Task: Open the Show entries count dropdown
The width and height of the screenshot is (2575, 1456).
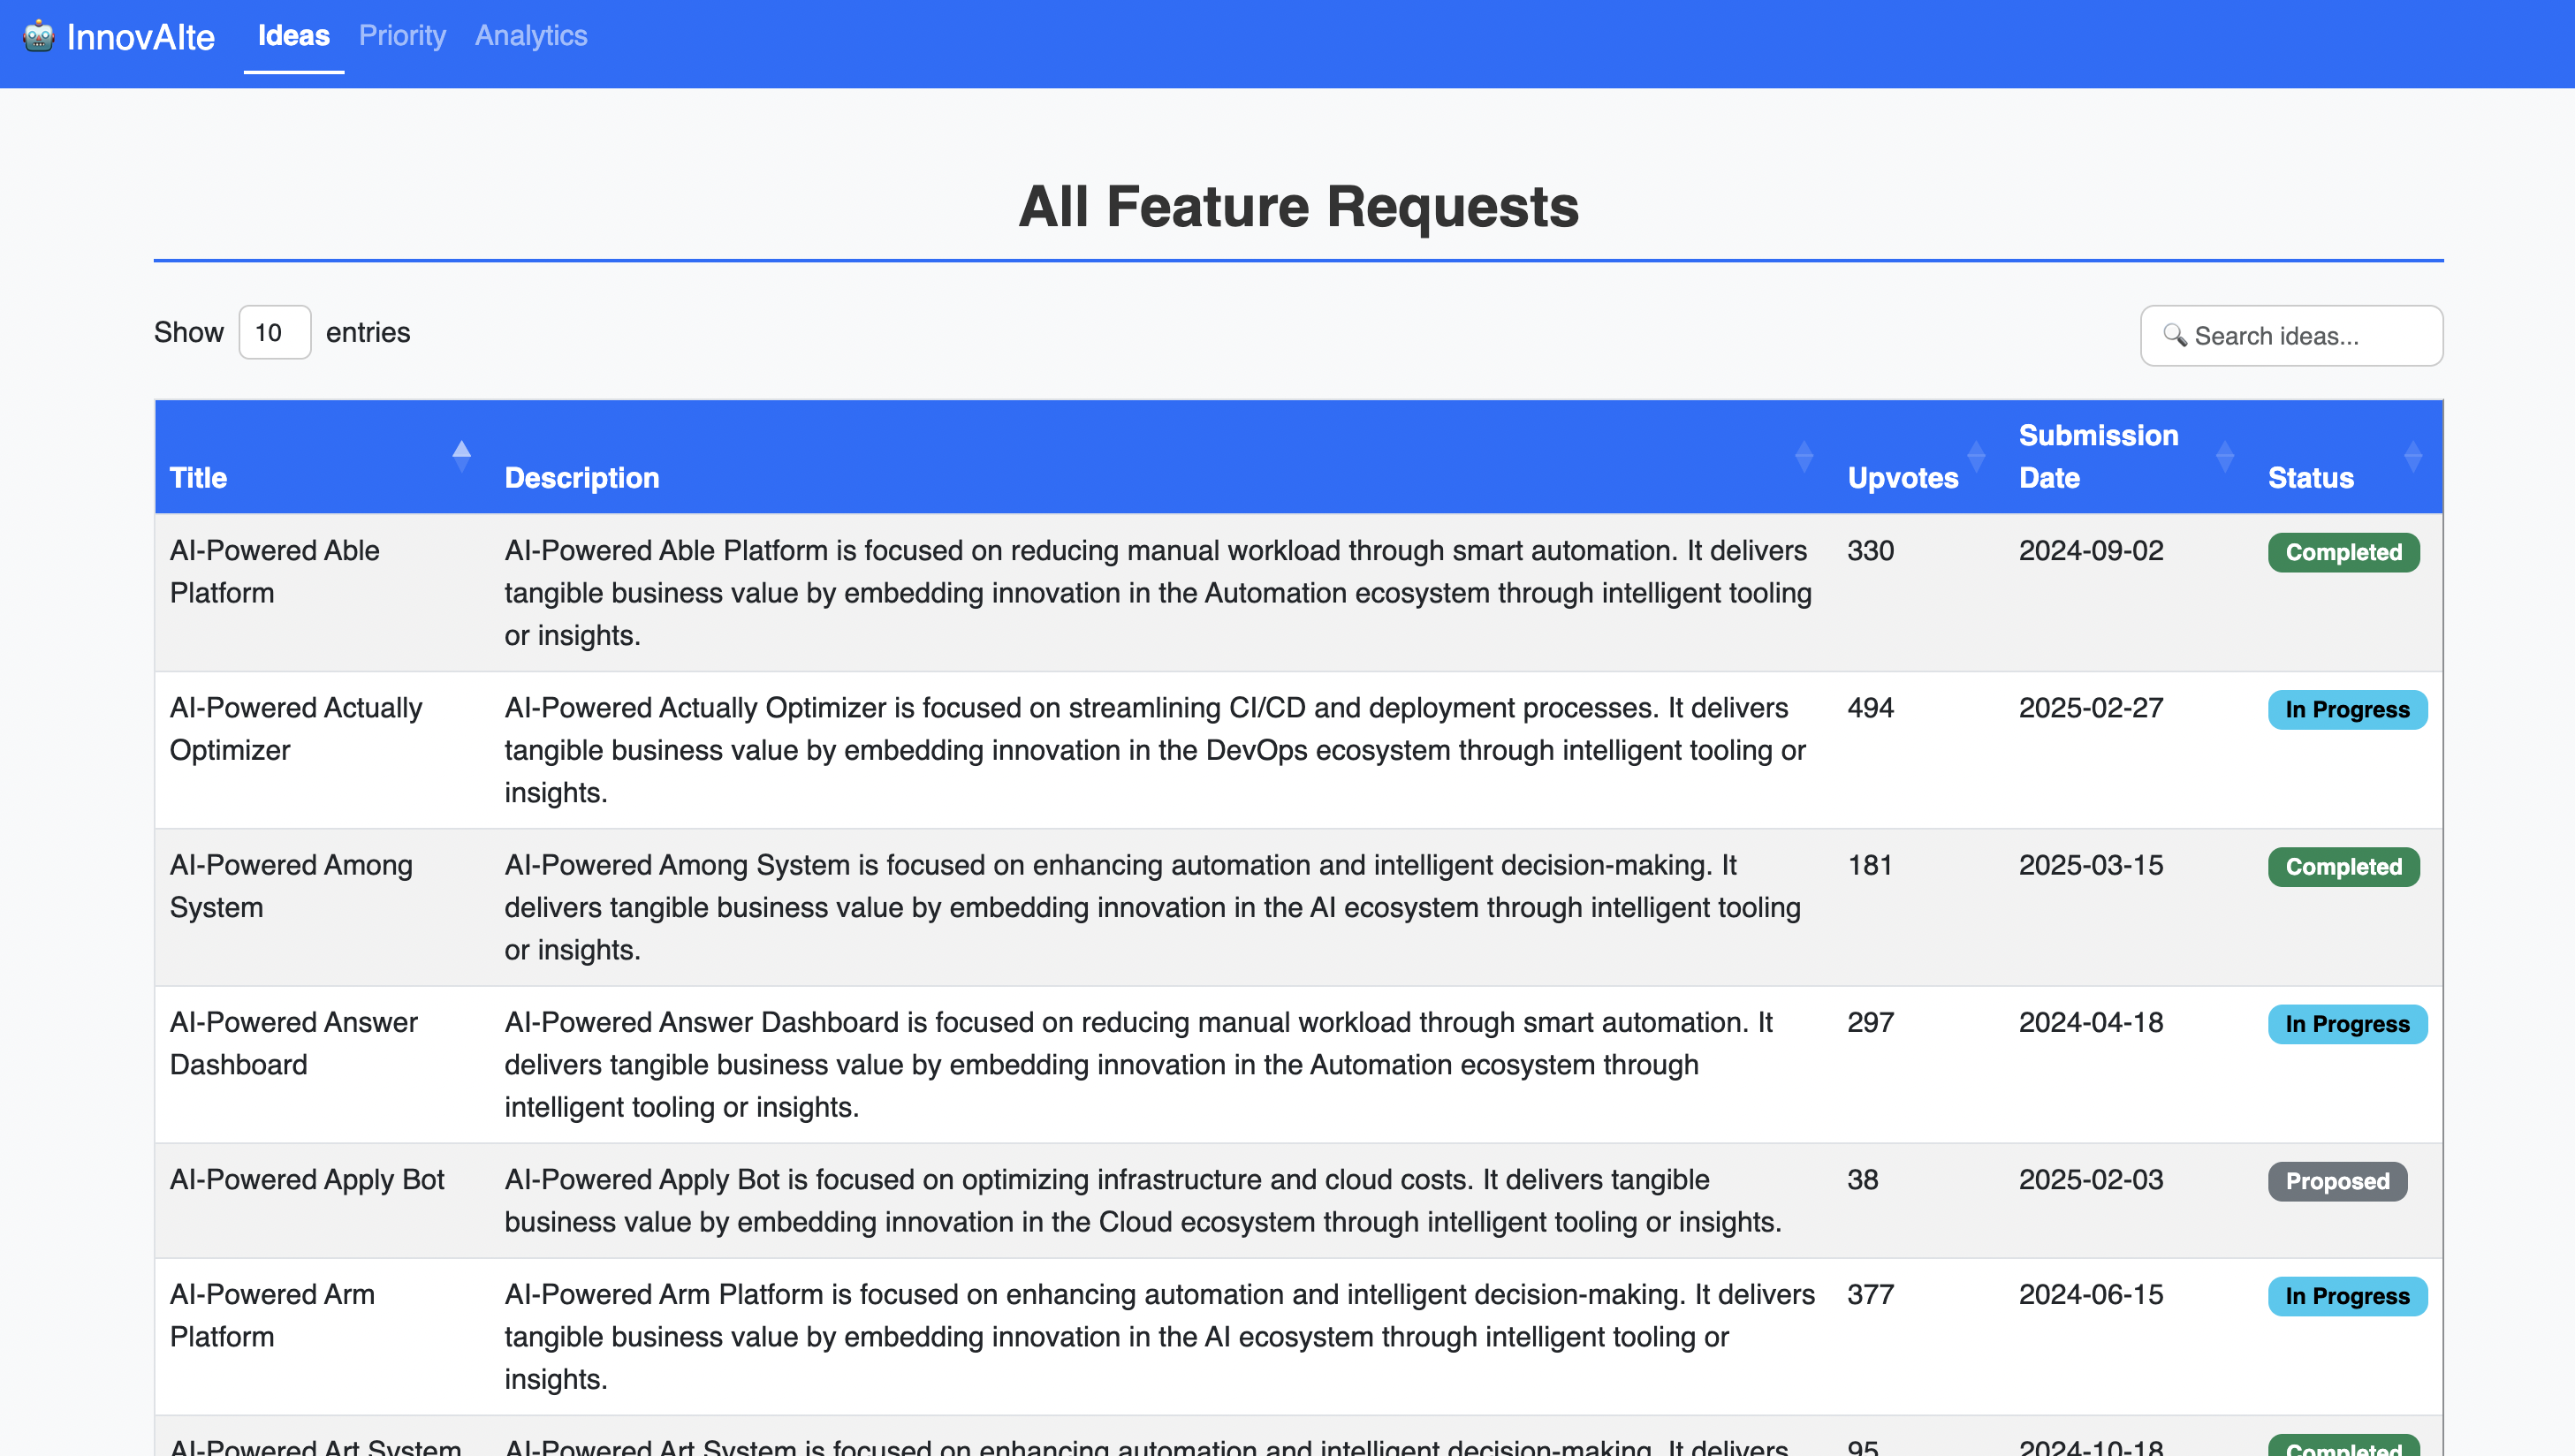Action: [x=274, y=332]
